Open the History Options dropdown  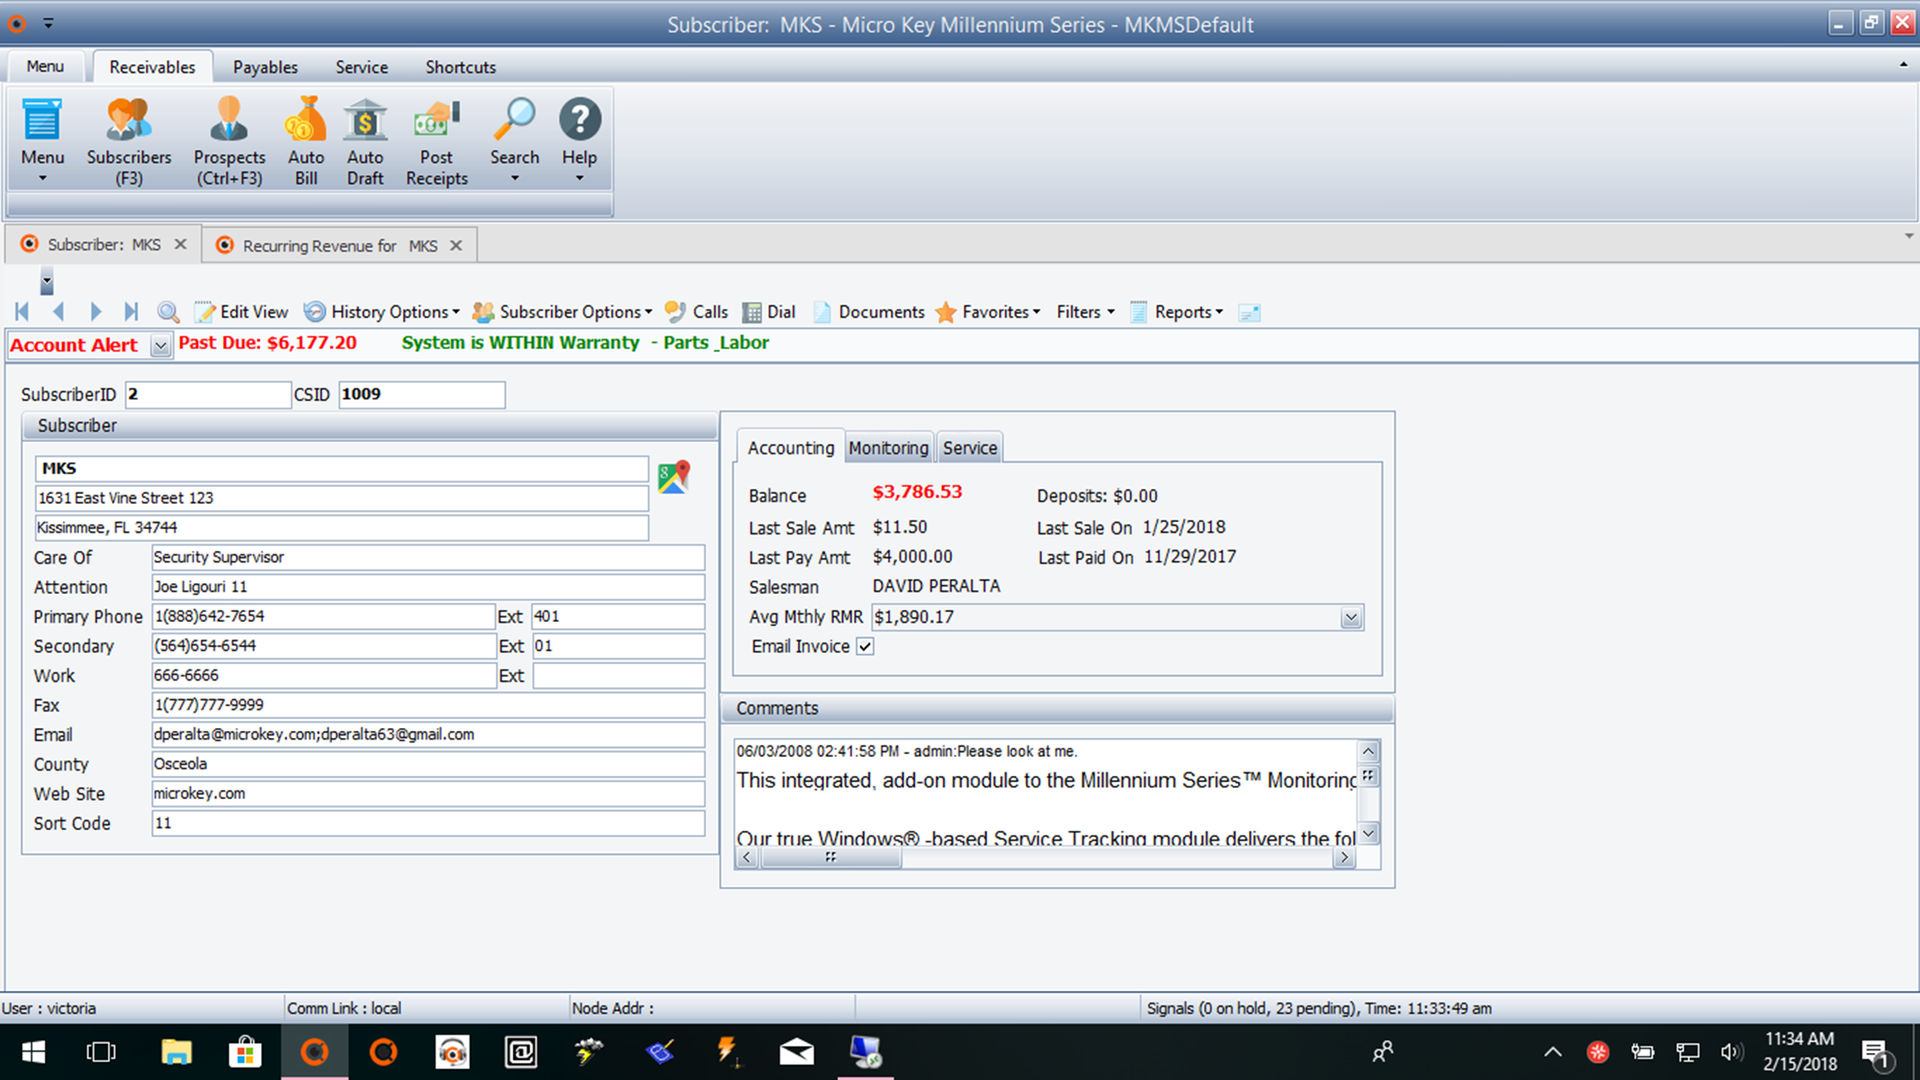click(x=382, y=312)
